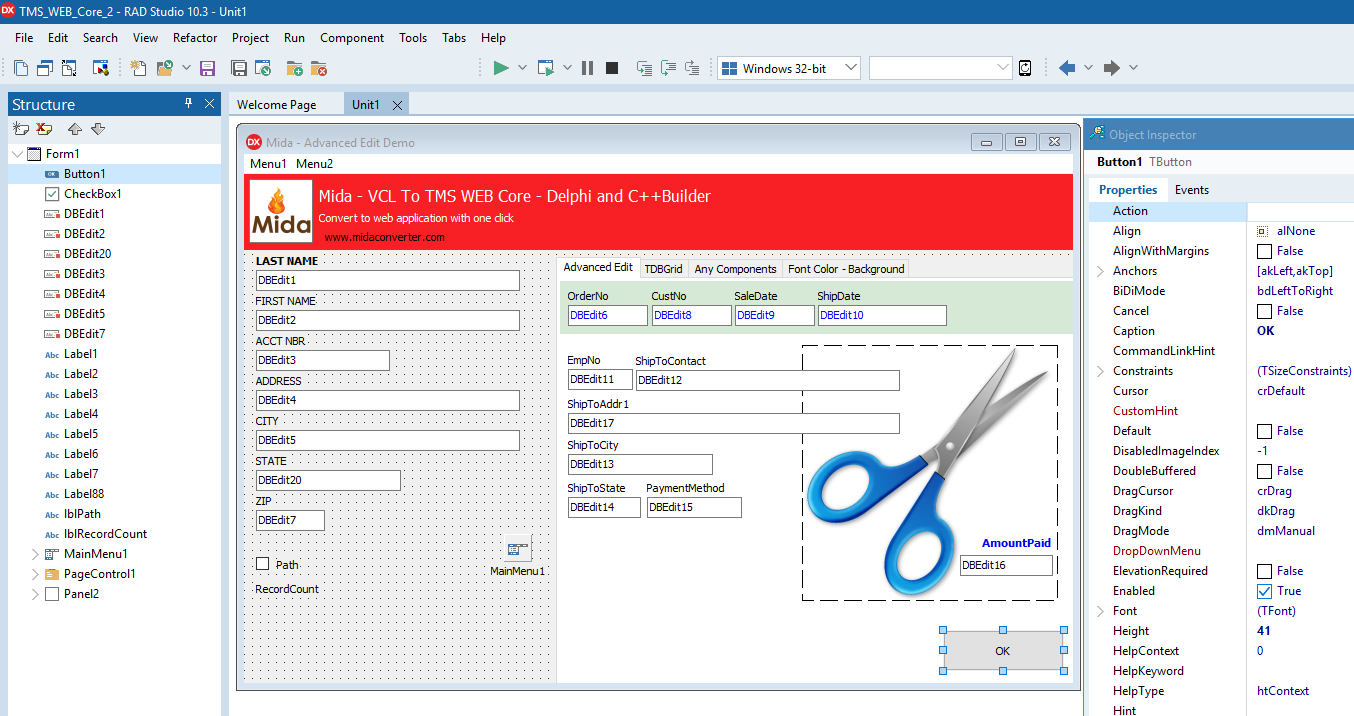Toggle the Path checkbox on the form
Image resolution: width=1354 pixels, height=716 pixels.
click(262, 564)
